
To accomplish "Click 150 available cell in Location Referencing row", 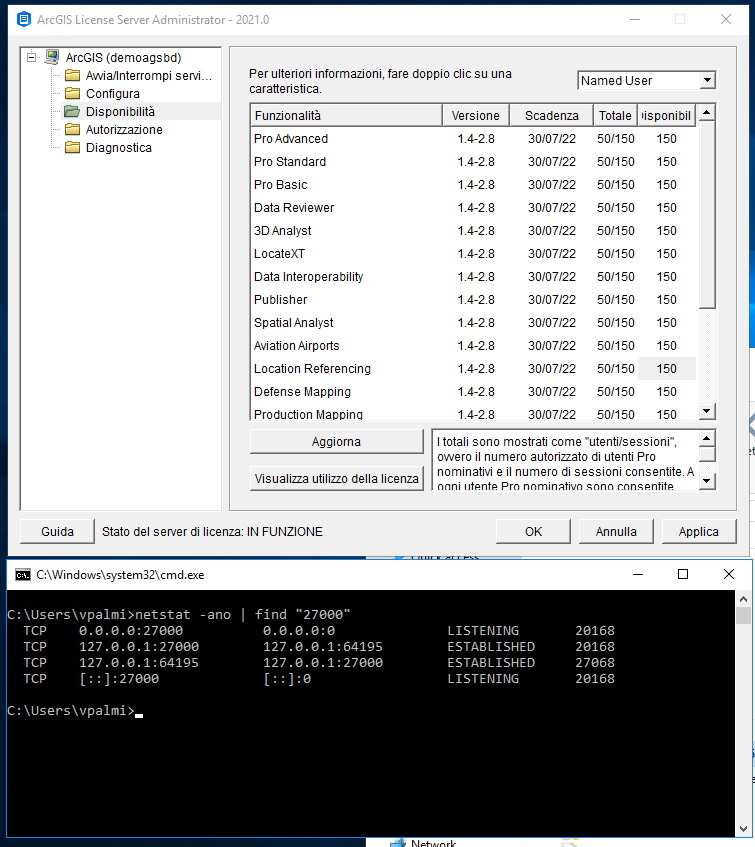I will tap(666, 368).
